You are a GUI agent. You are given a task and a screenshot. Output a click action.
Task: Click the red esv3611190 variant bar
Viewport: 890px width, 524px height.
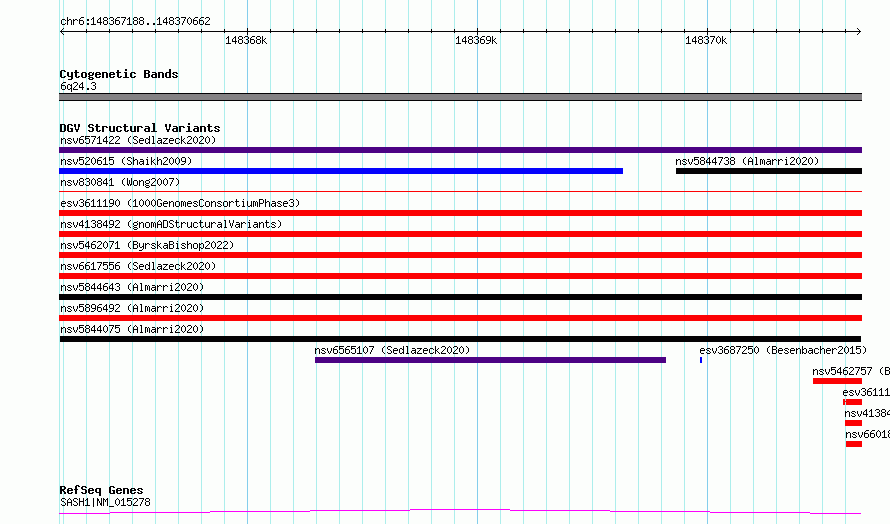click(x=460, y=213)
